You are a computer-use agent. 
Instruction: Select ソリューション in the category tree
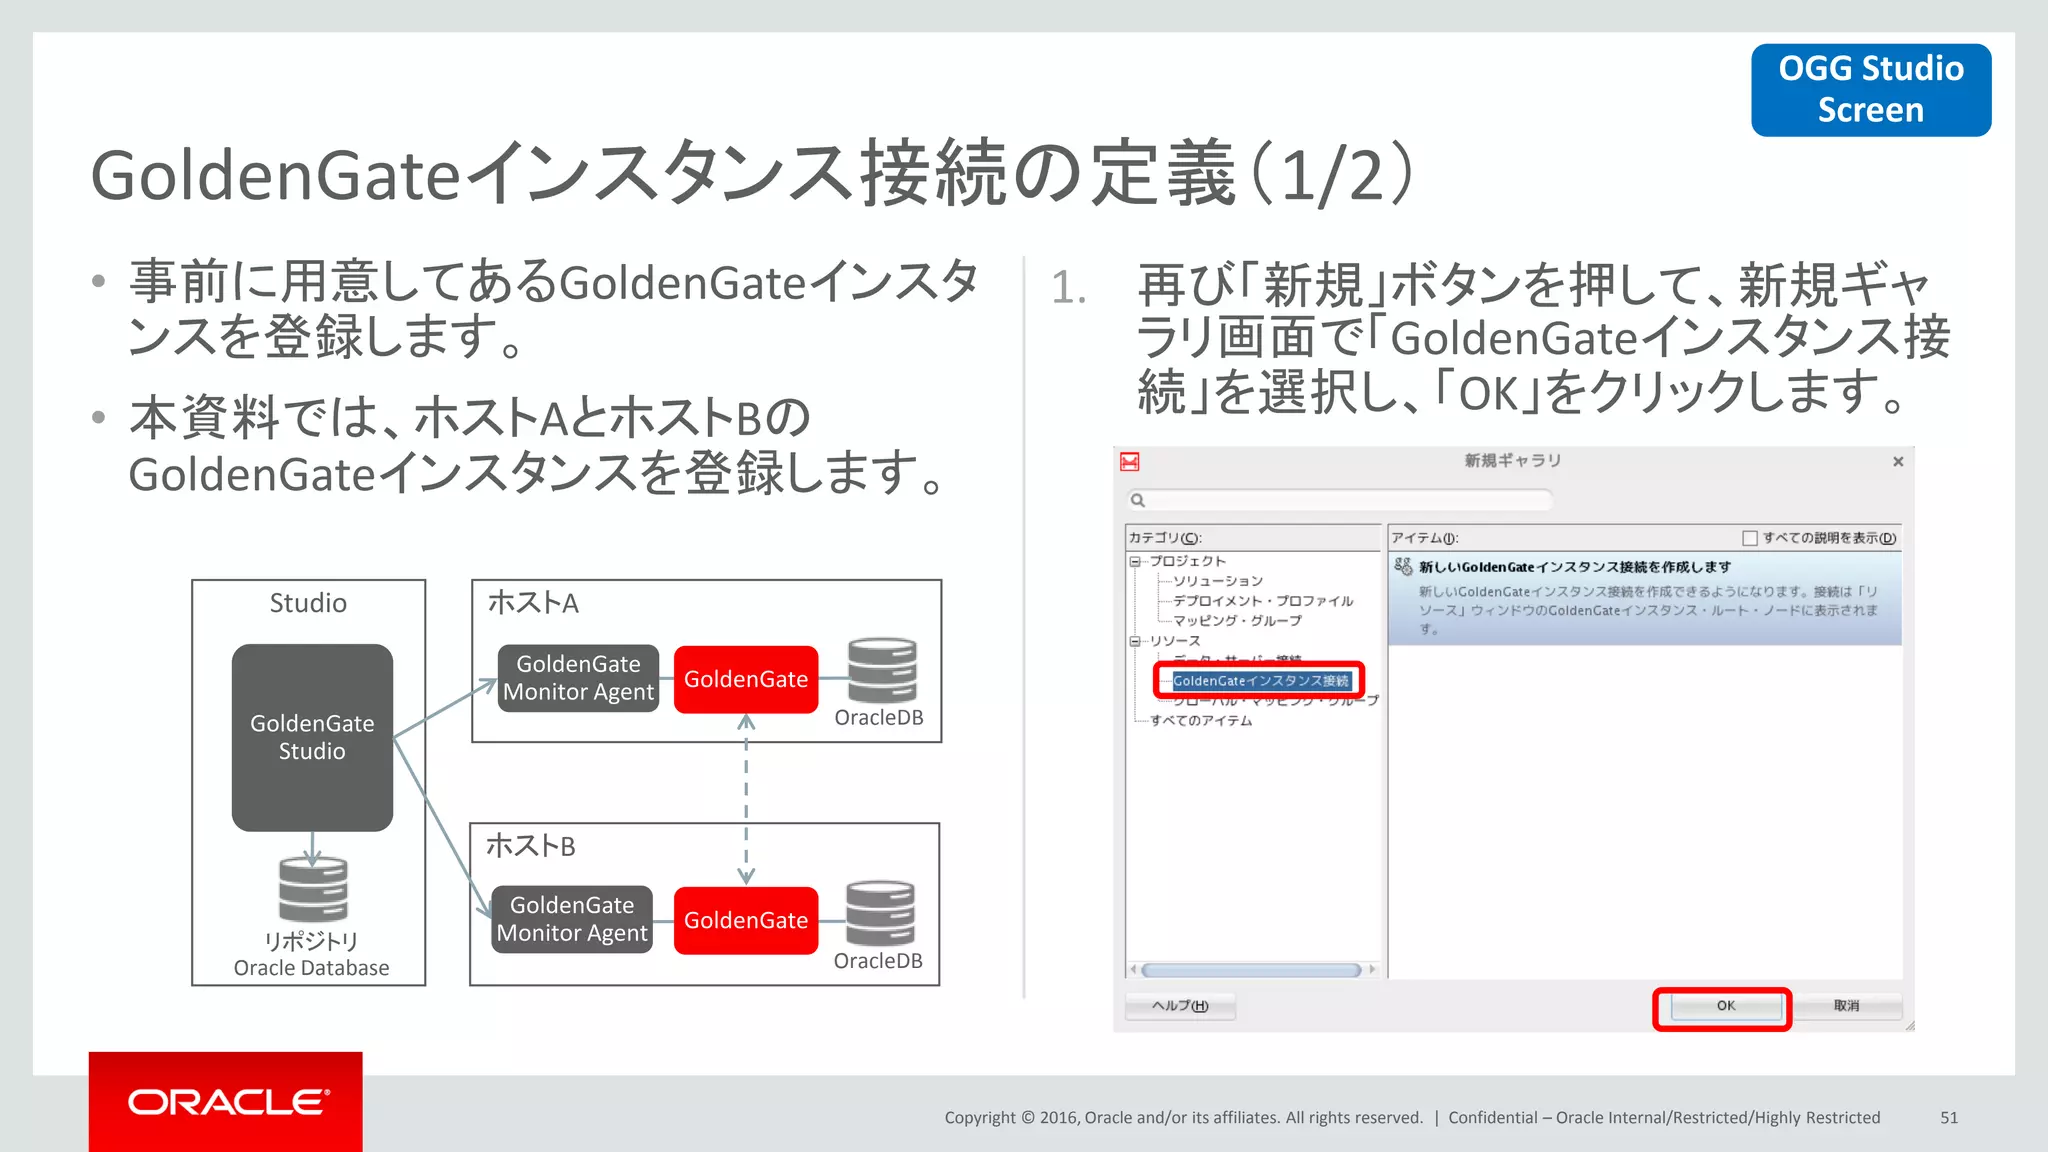(1218, 581)
